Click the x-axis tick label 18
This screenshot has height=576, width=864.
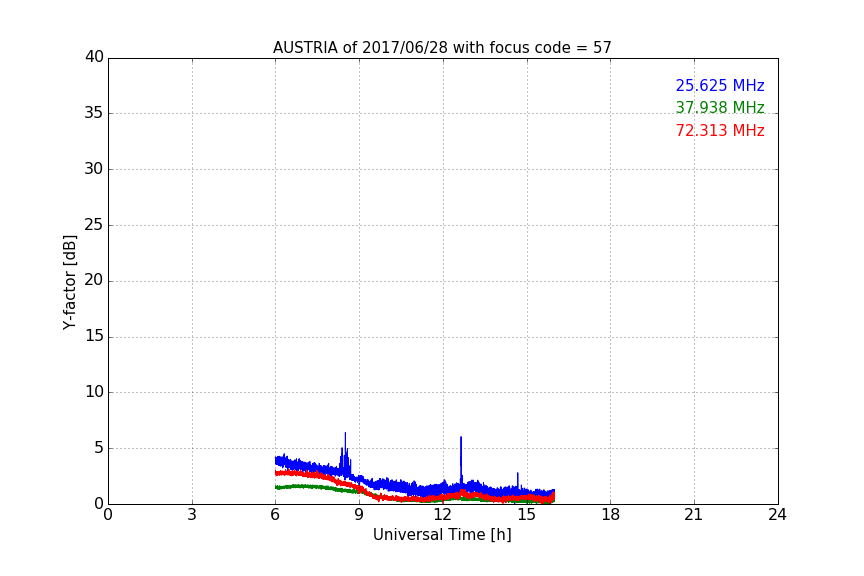tap(611, 515)
